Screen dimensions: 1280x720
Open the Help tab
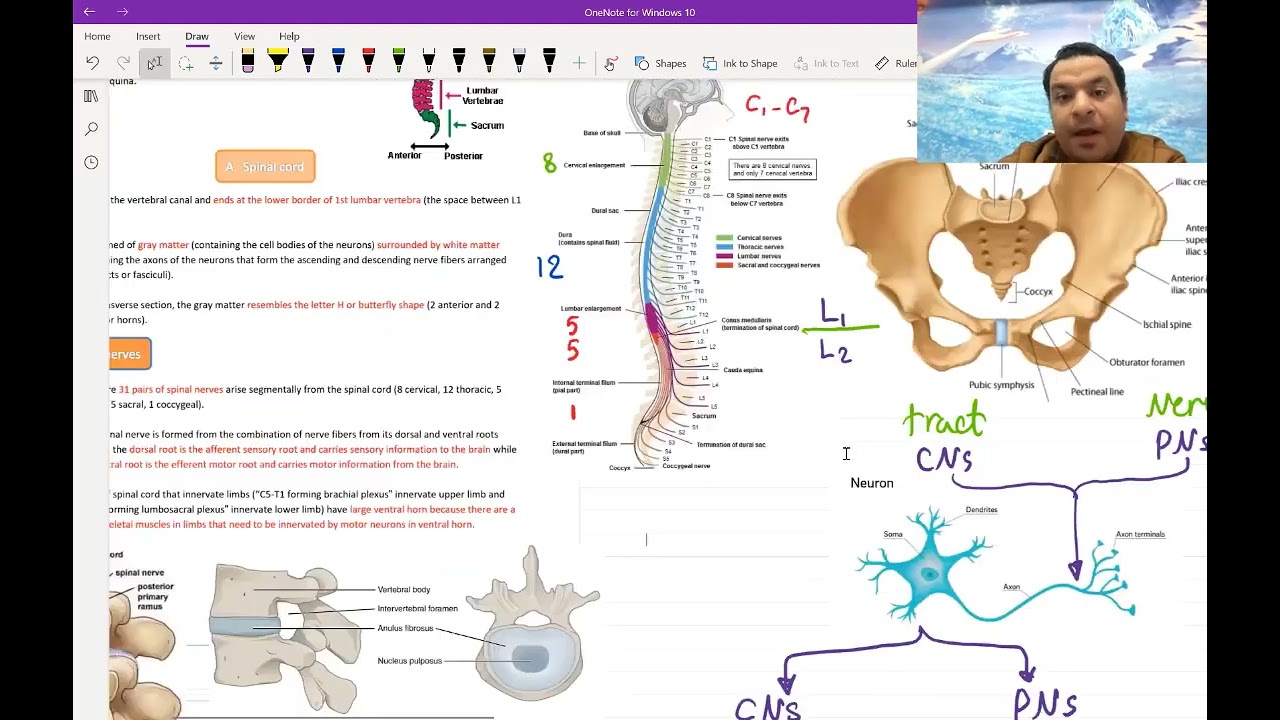pos(289,36)
